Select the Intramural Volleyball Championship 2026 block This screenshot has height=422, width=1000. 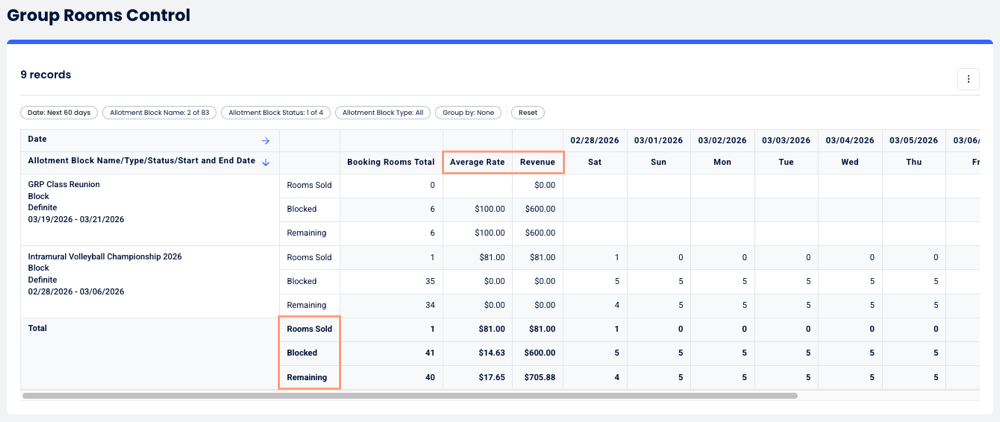coord(105,257)
